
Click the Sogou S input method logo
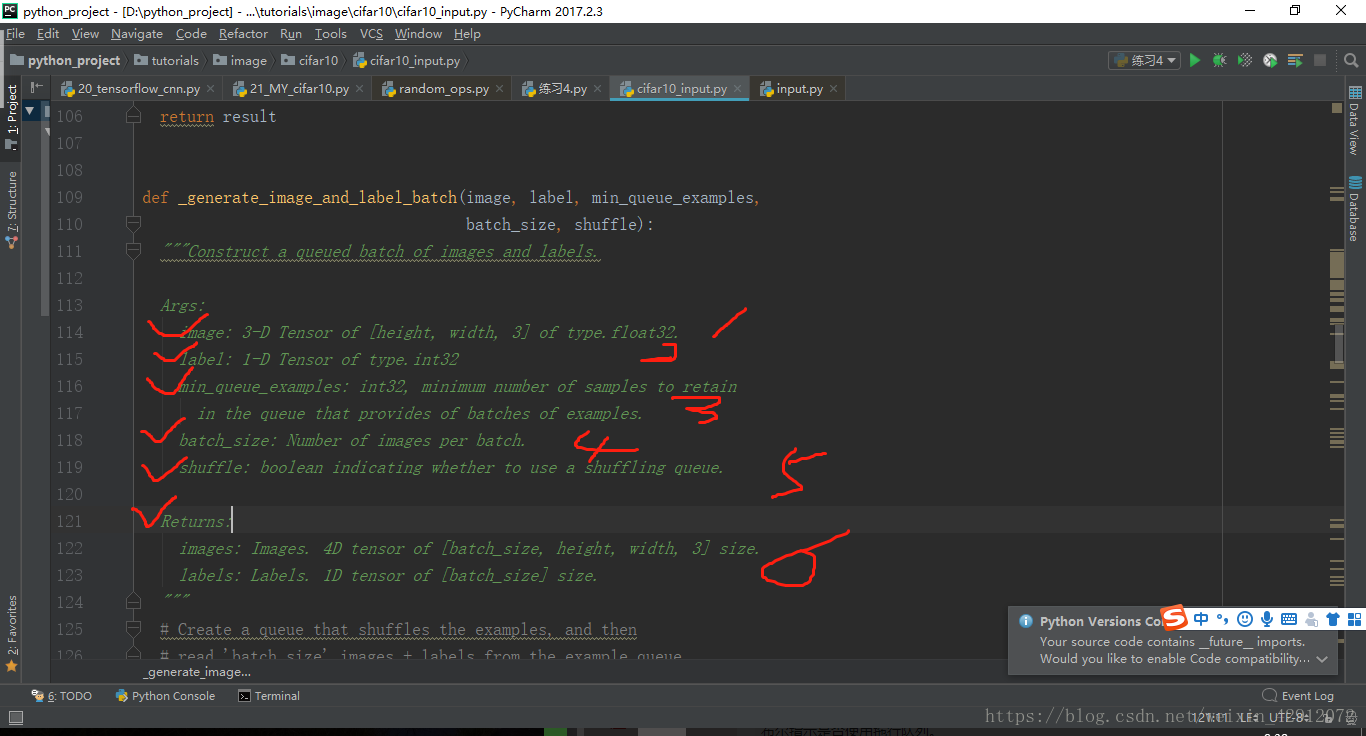[x=1173, y=618]
